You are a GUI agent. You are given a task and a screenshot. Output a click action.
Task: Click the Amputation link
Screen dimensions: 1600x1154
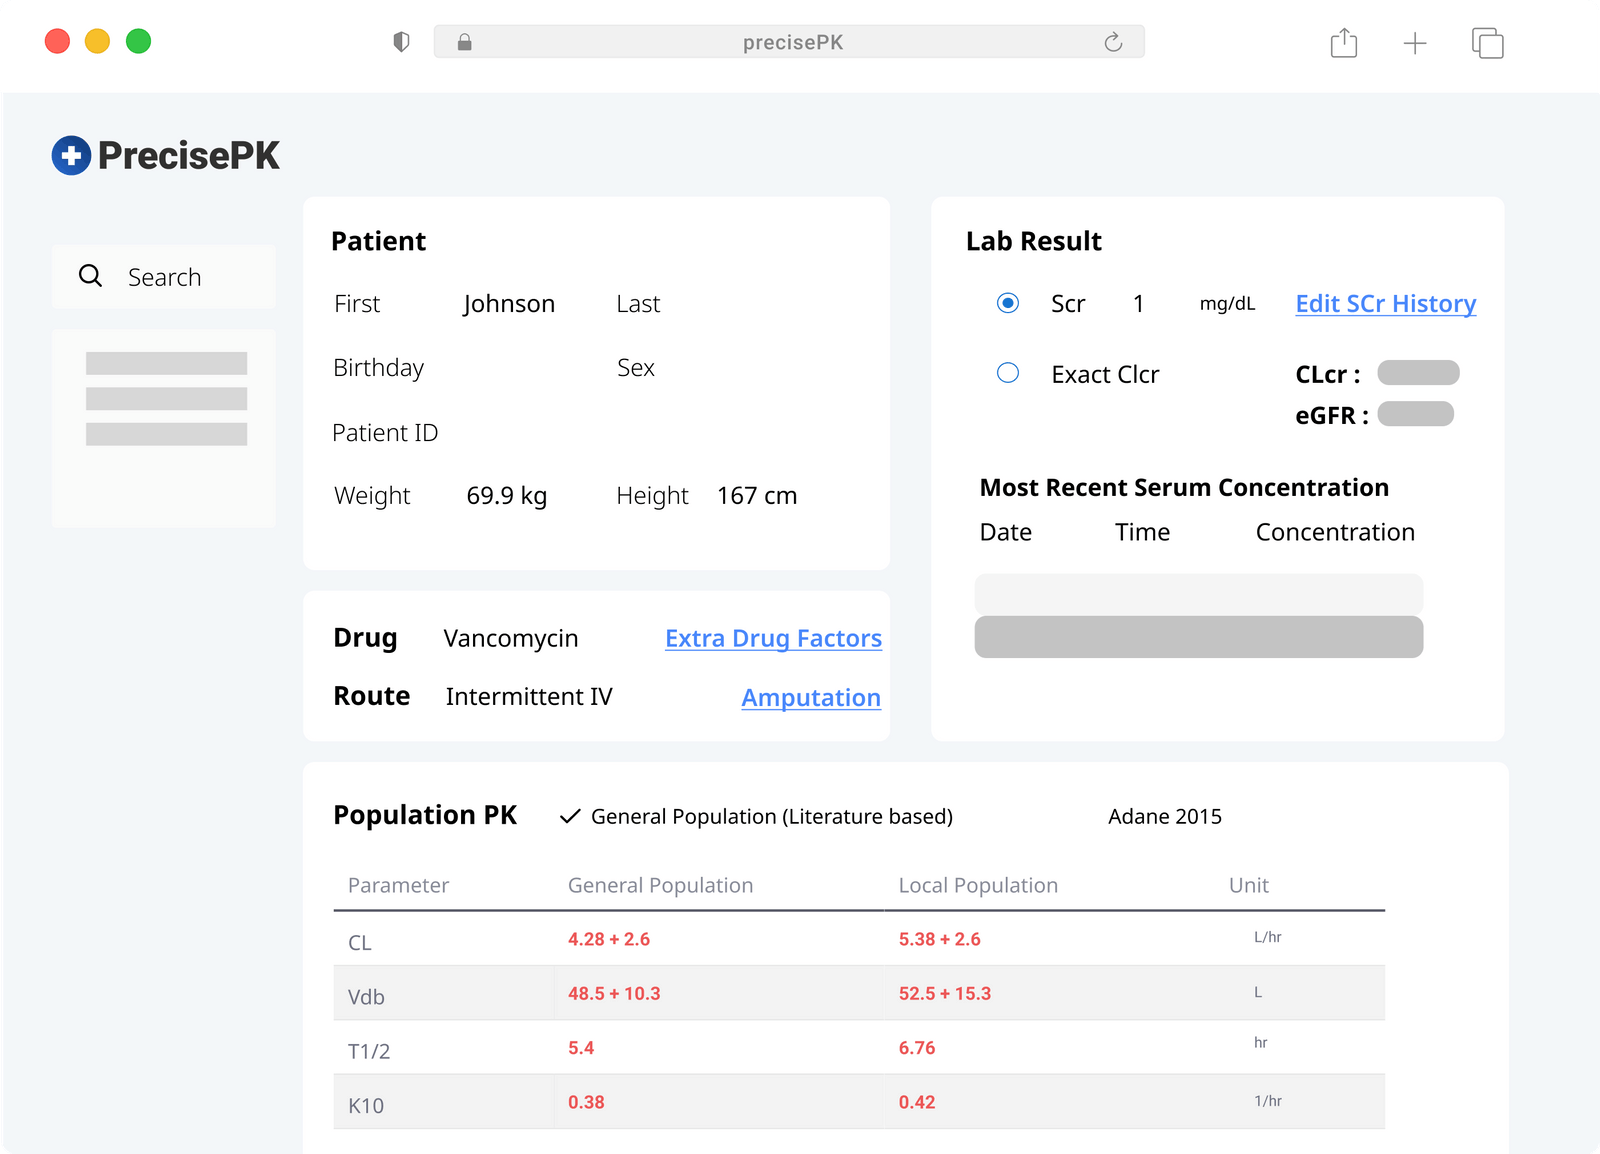[x=811, y=697]
